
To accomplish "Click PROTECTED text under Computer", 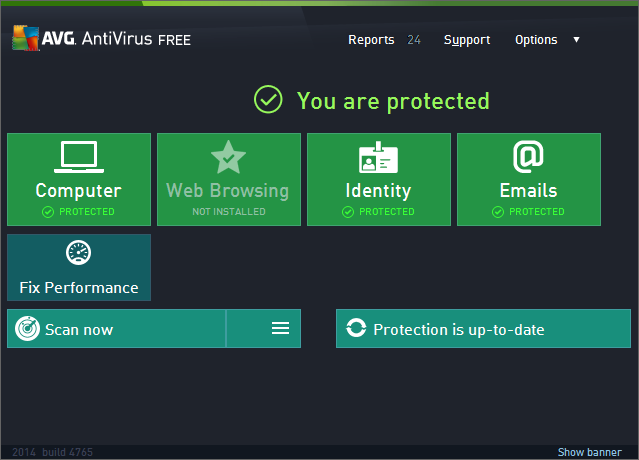I will pyautogui.click(x=87, y=212).
